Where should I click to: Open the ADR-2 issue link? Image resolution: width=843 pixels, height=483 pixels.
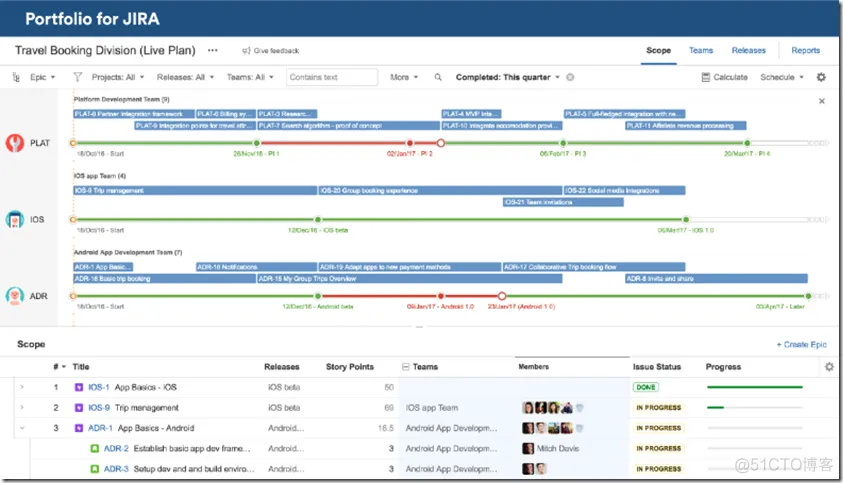tap(116, 449)
